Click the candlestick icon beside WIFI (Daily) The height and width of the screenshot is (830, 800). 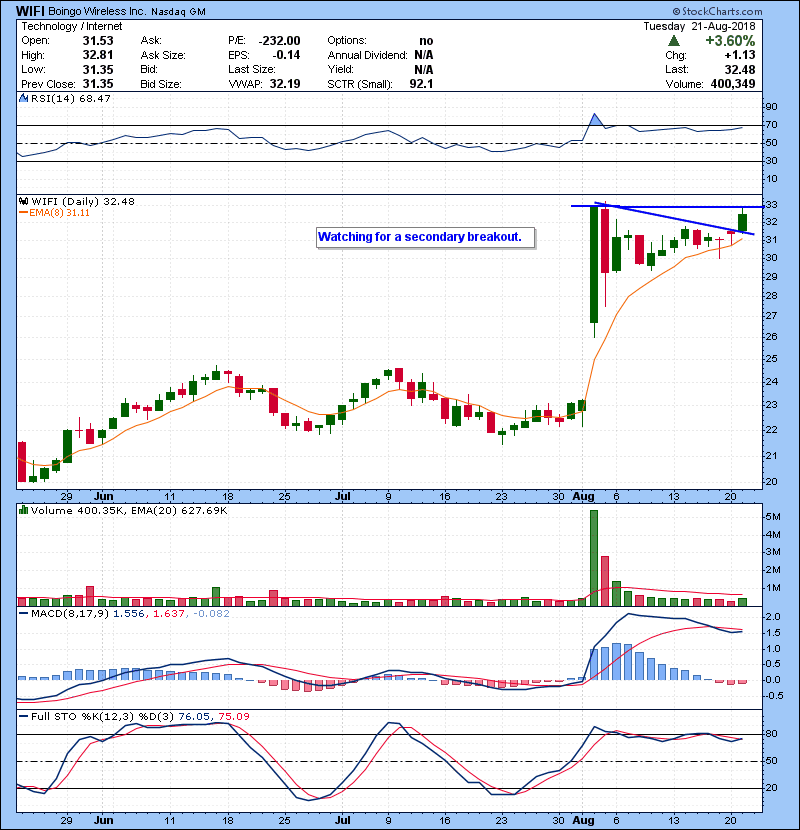click(23, 201)
